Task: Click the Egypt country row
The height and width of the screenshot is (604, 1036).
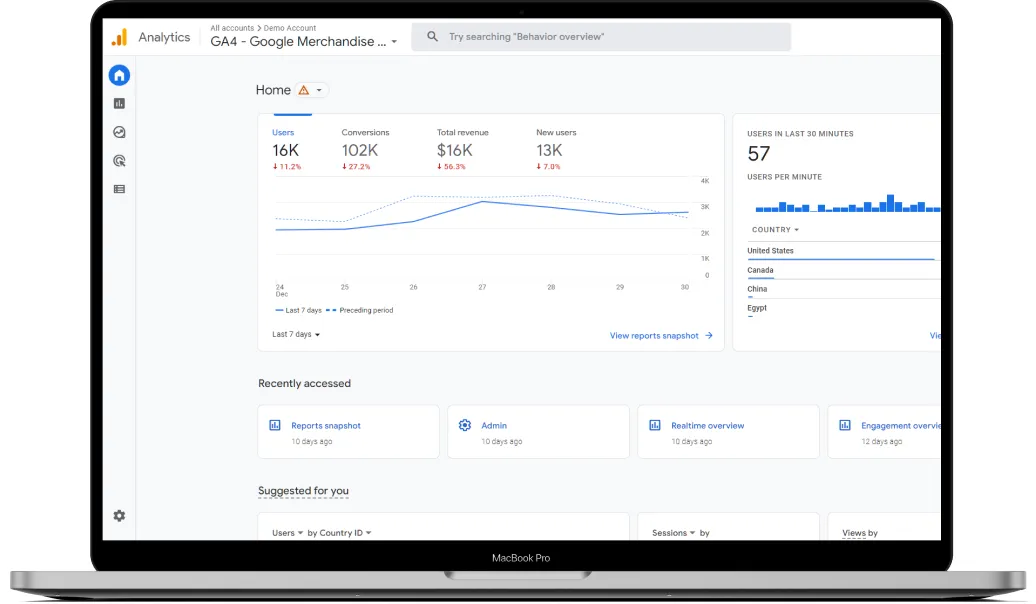Action: [844, 309]
